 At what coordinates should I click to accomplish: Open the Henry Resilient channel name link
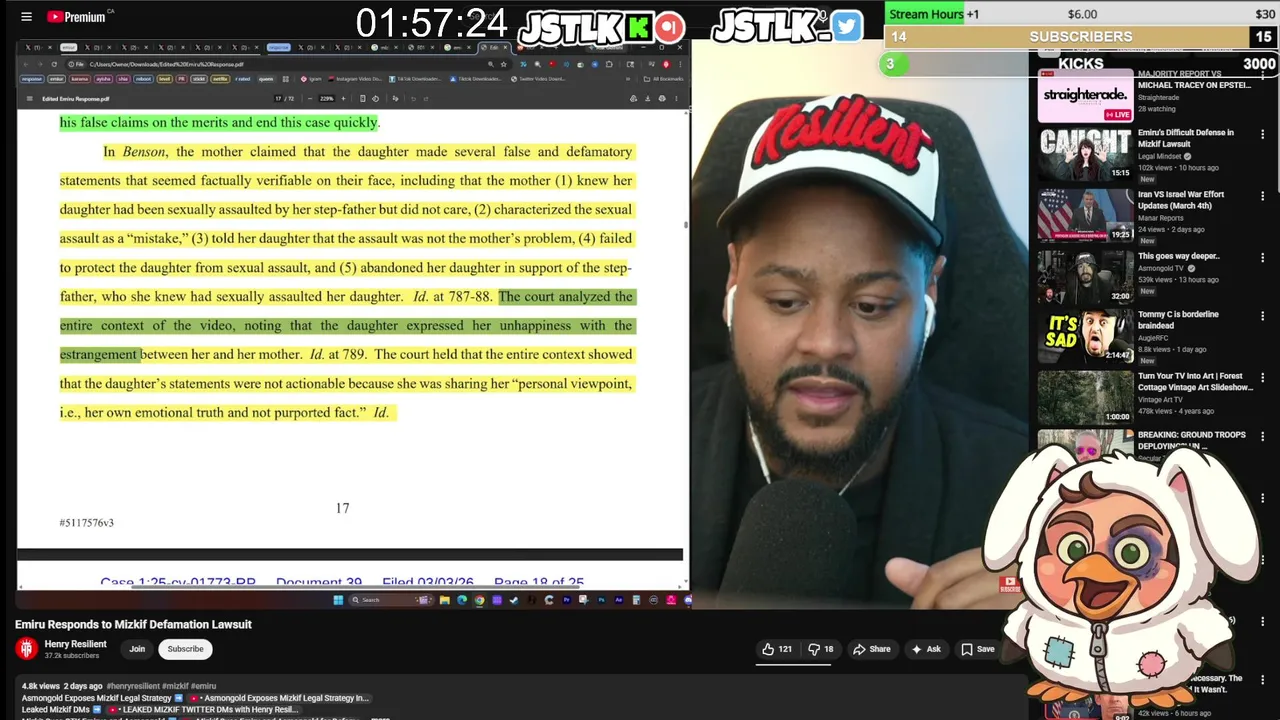[x=75, y=644]
